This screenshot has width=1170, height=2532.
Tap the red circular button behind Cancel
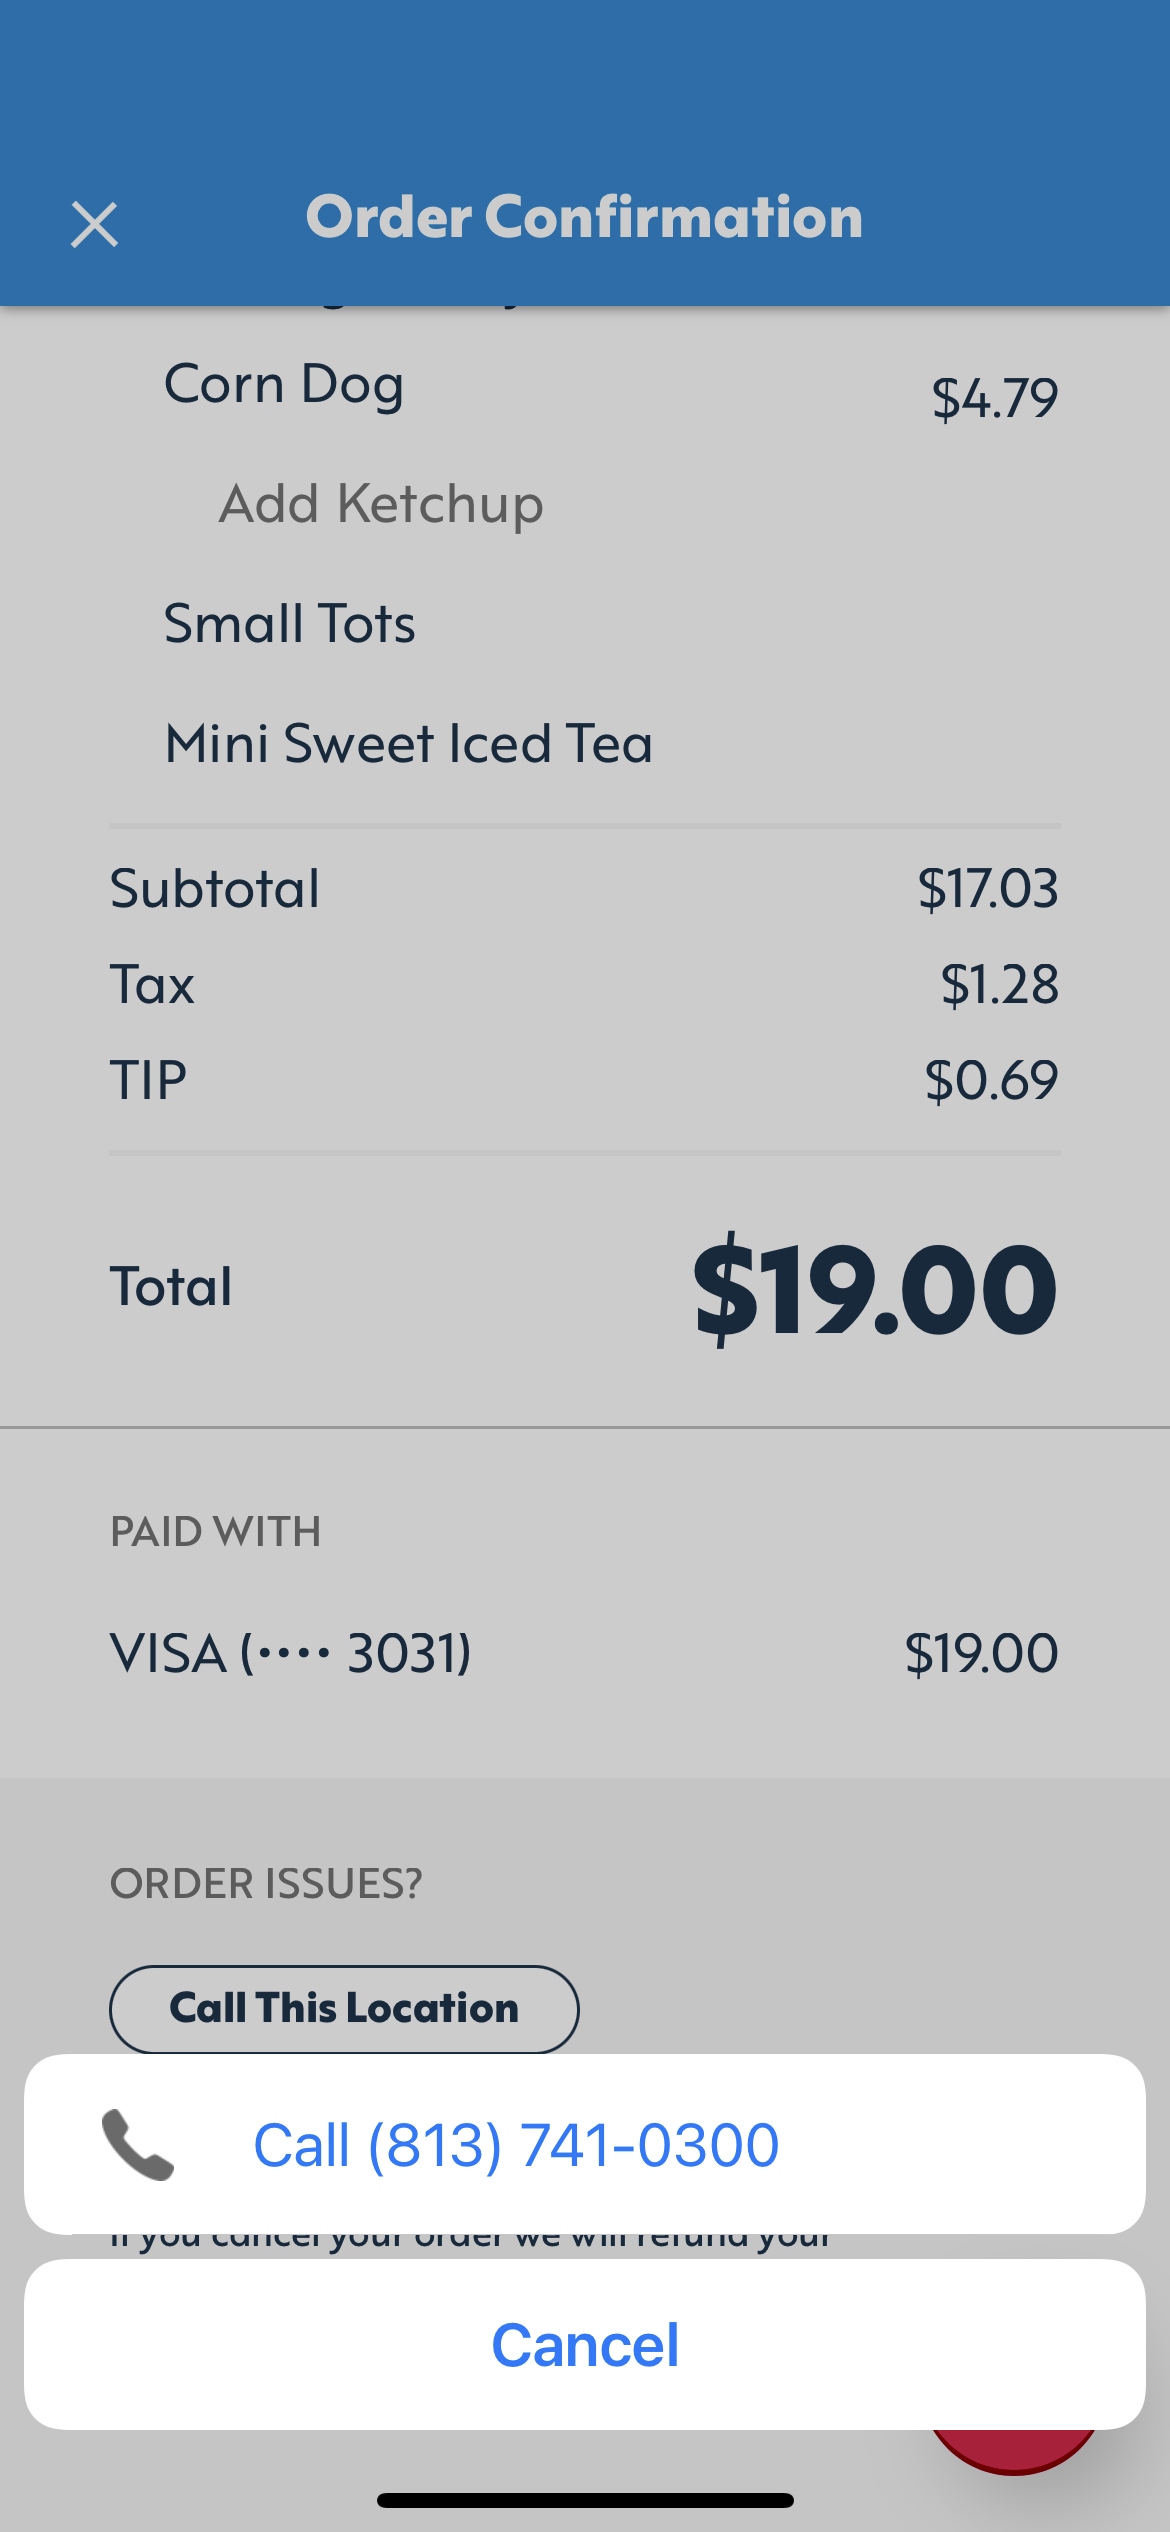pos(1015,2449)
